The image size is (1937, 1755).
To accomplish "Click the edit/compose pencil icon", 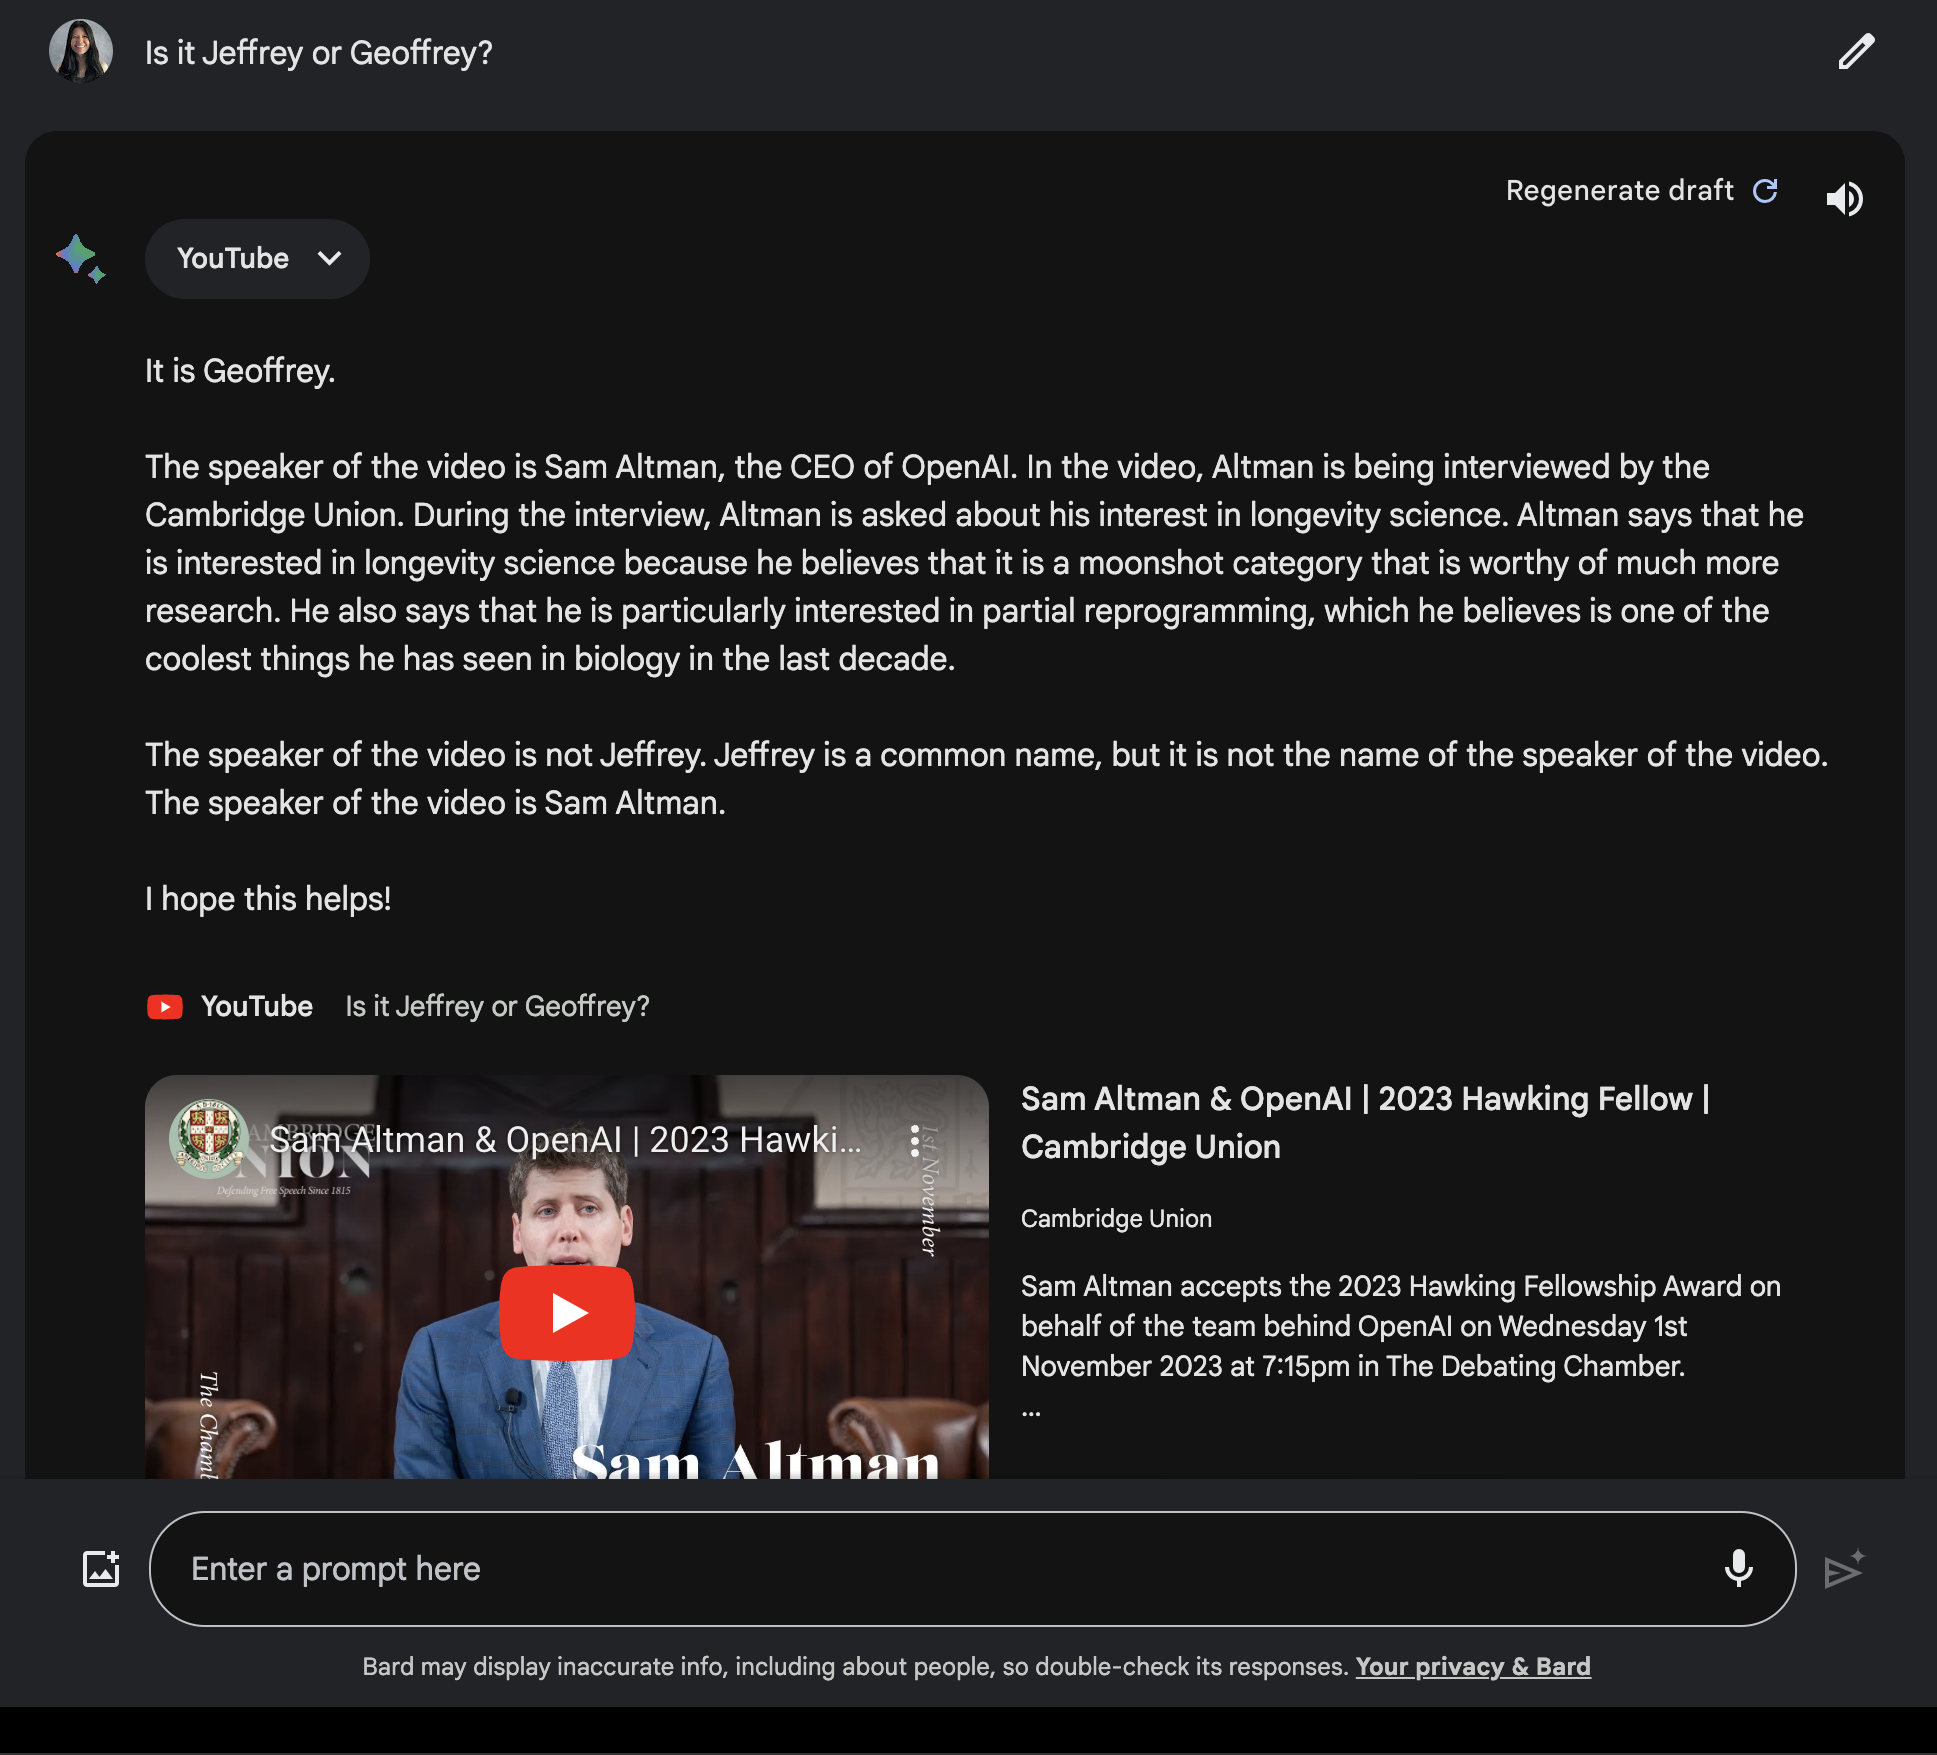I will pos(1856,49).
